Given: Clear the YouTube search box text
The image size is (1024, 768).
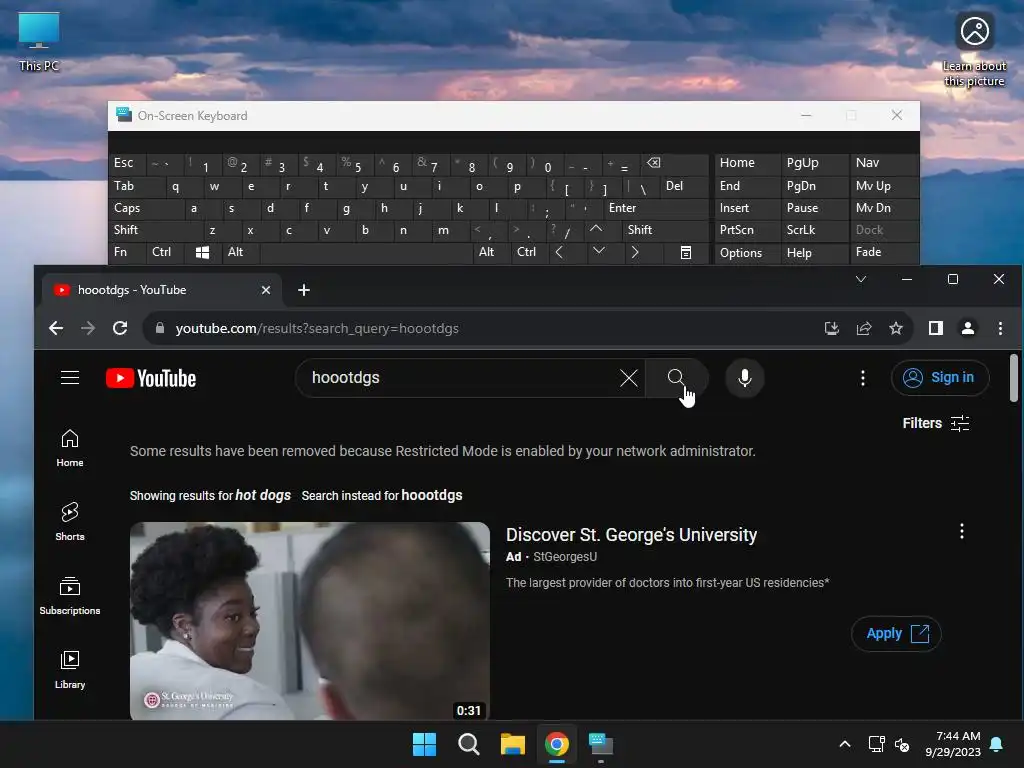Looking at the screenshot, I should tap(628, 377).
